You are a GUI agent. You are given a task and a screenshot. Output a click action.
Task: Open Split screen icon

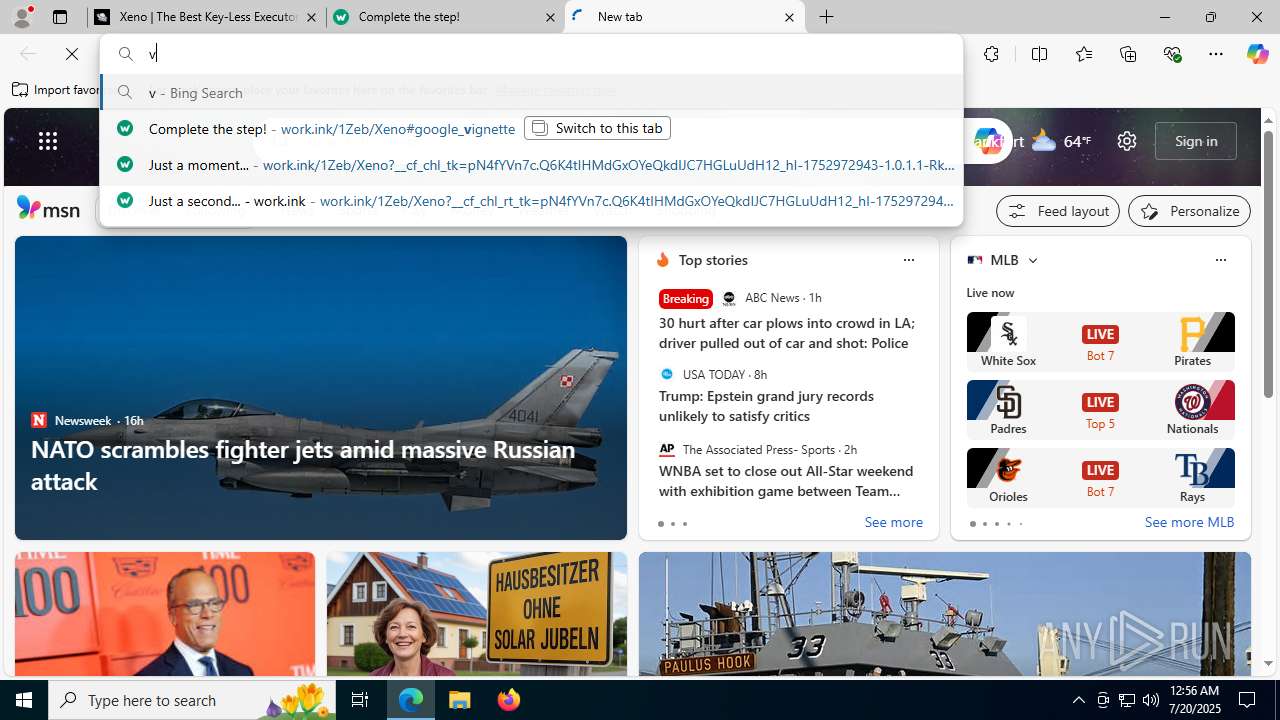pos(1039,54)
